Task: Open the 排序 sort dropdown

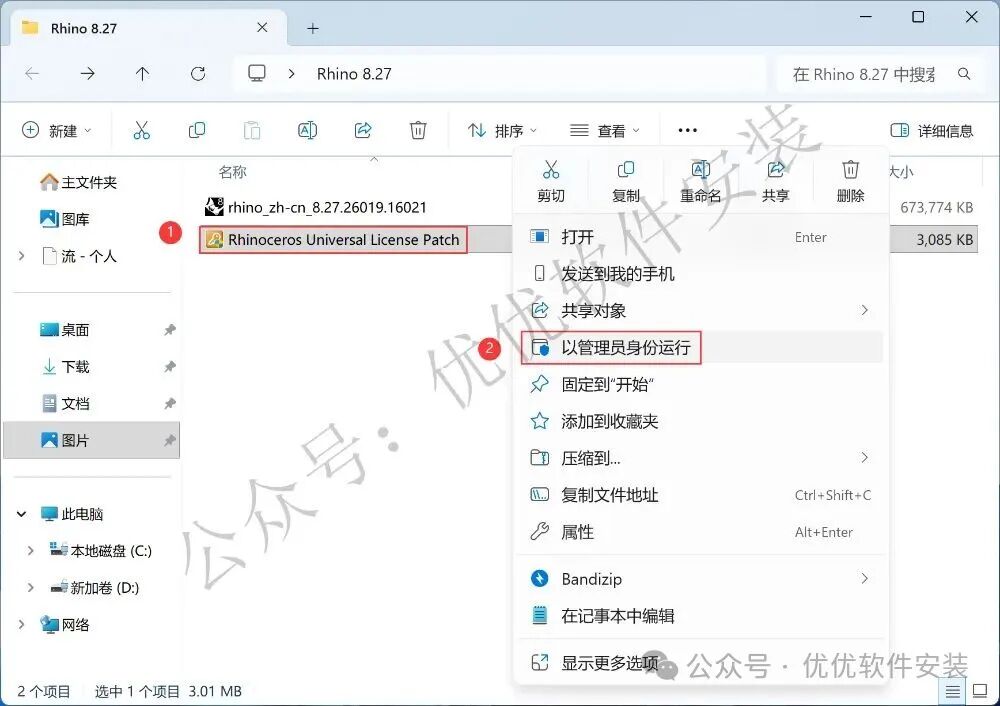Action: click(502, 131)
